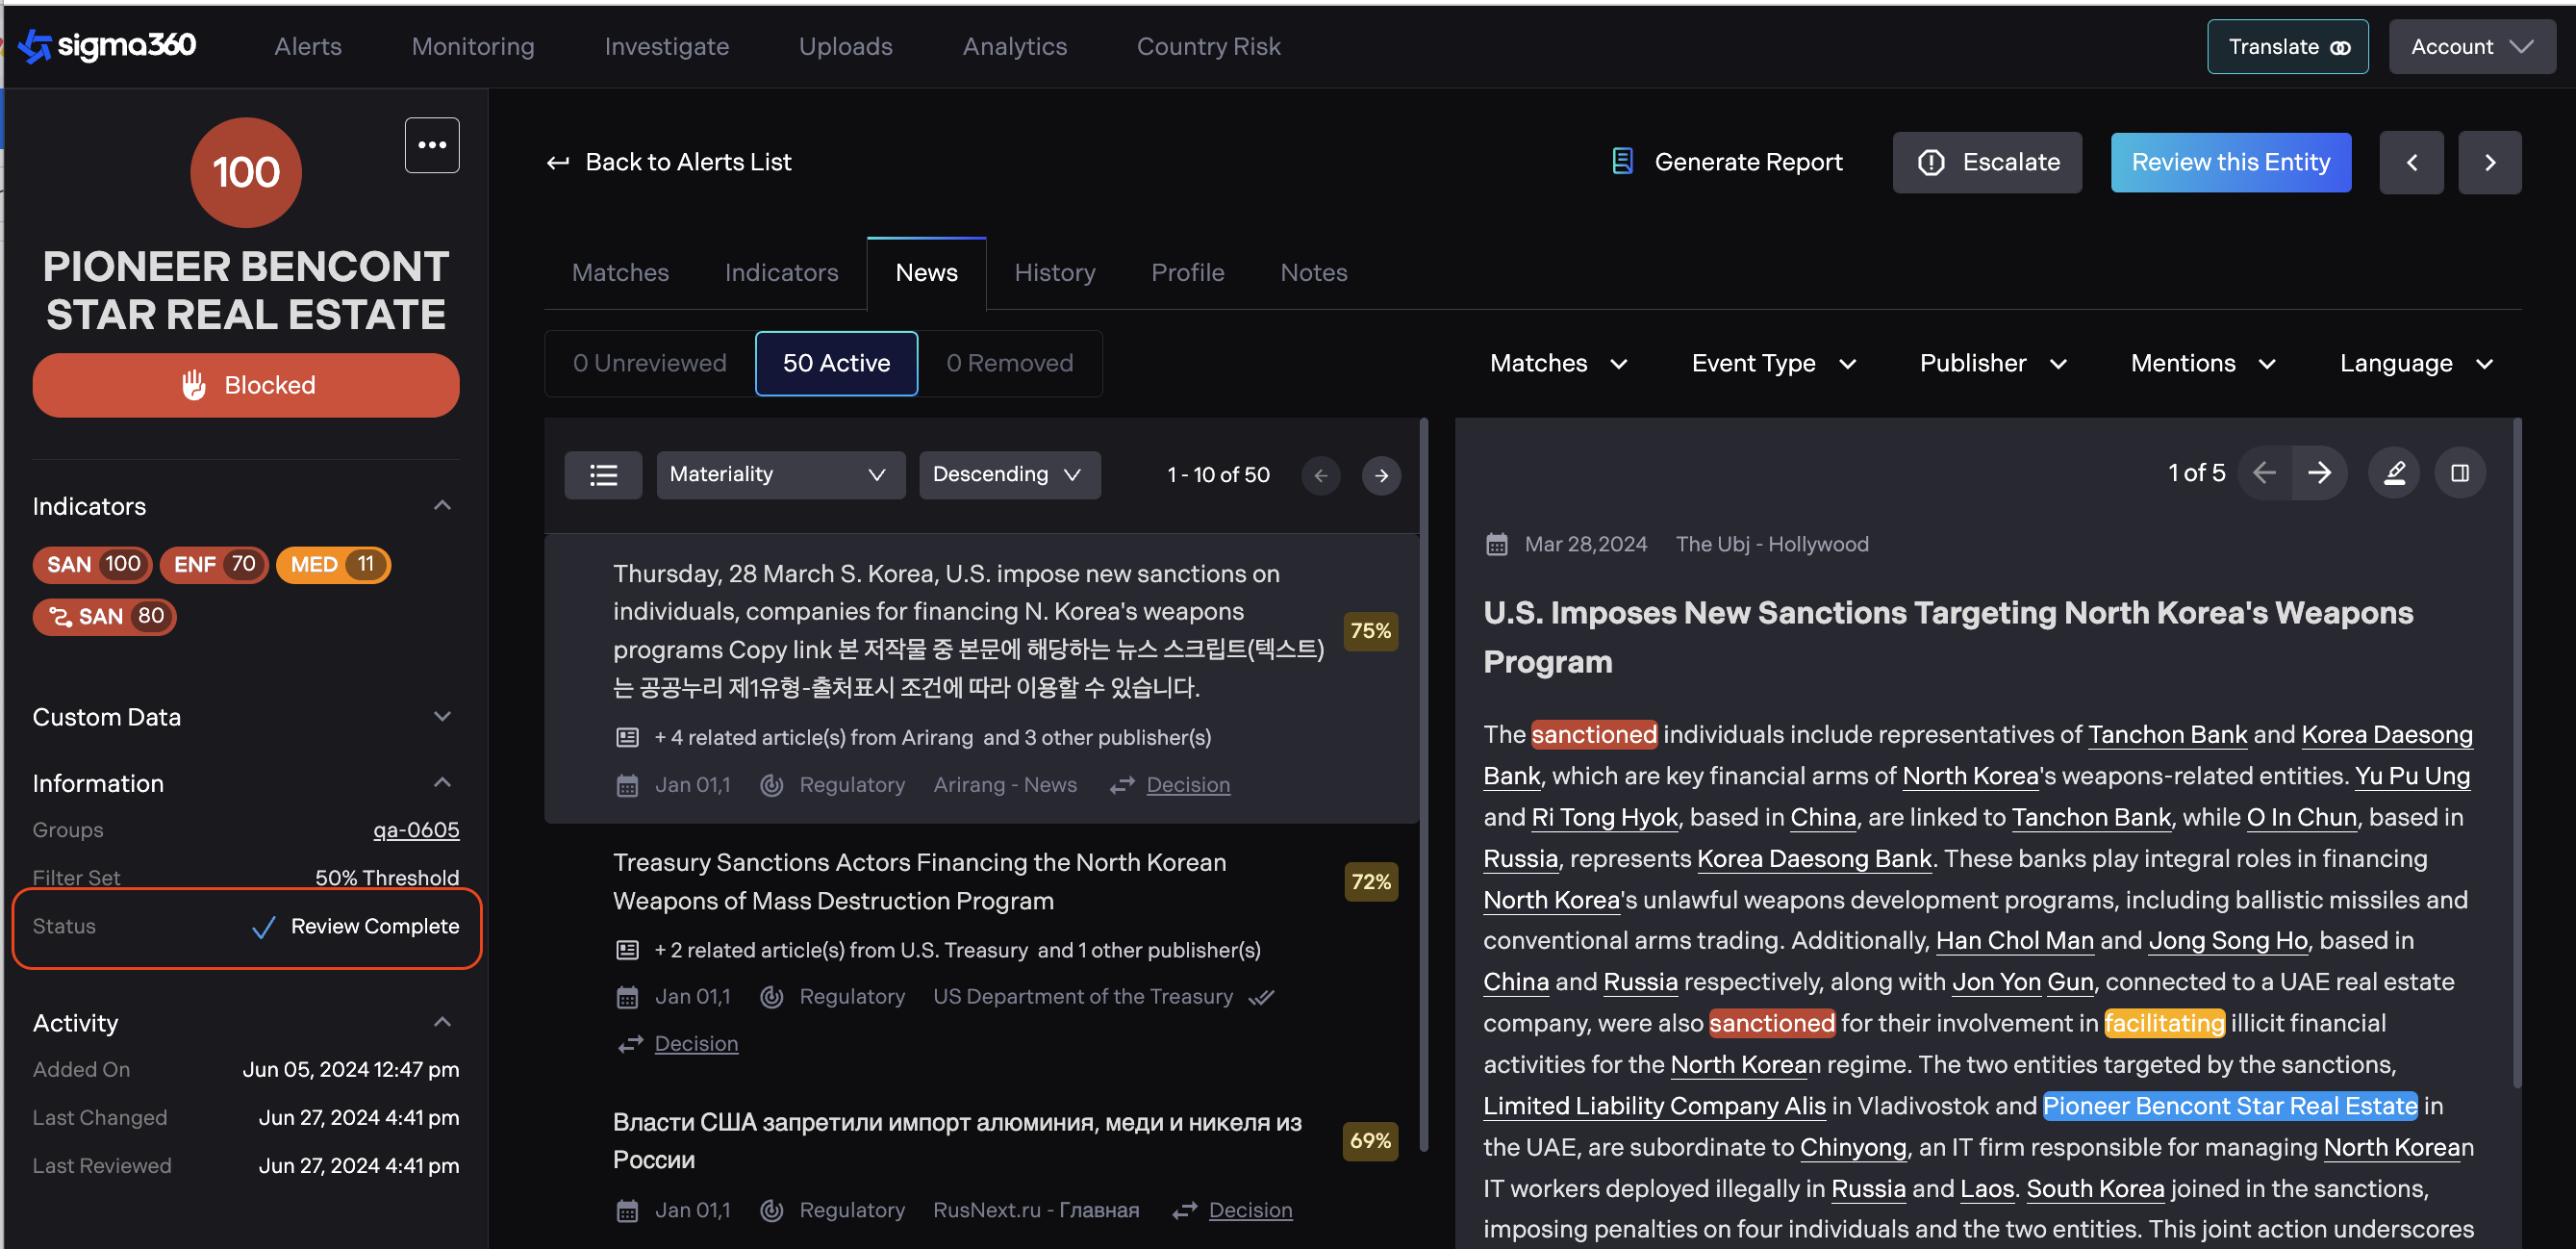This screenshot has height=1249, width=2576.
Task: Switch to the Indicators tab
Action: coord(781,272)
